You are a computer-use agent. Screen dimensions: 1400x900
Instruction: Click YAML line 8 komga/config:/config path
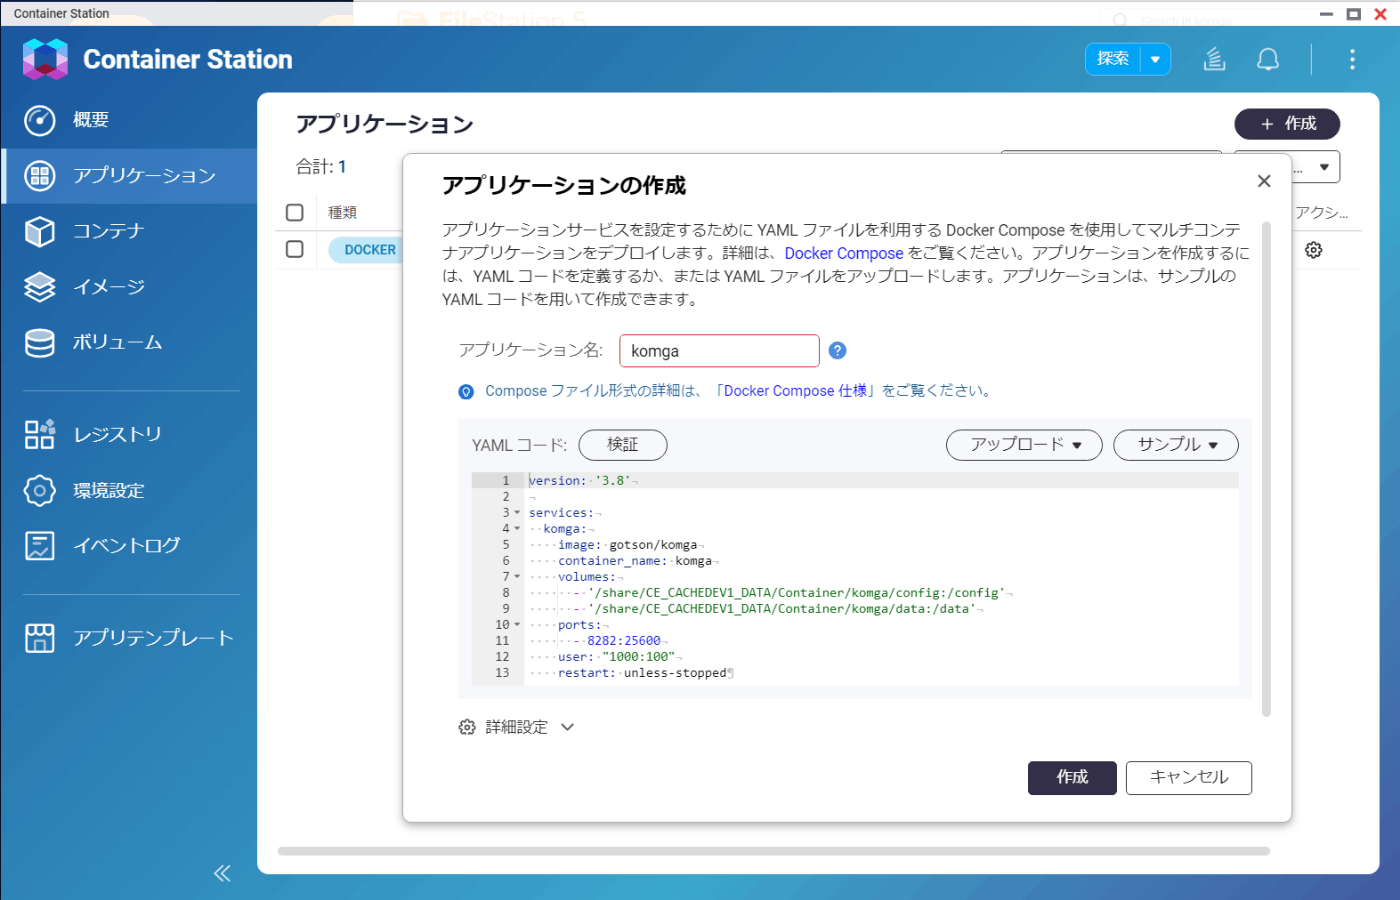tap(796, 593)
